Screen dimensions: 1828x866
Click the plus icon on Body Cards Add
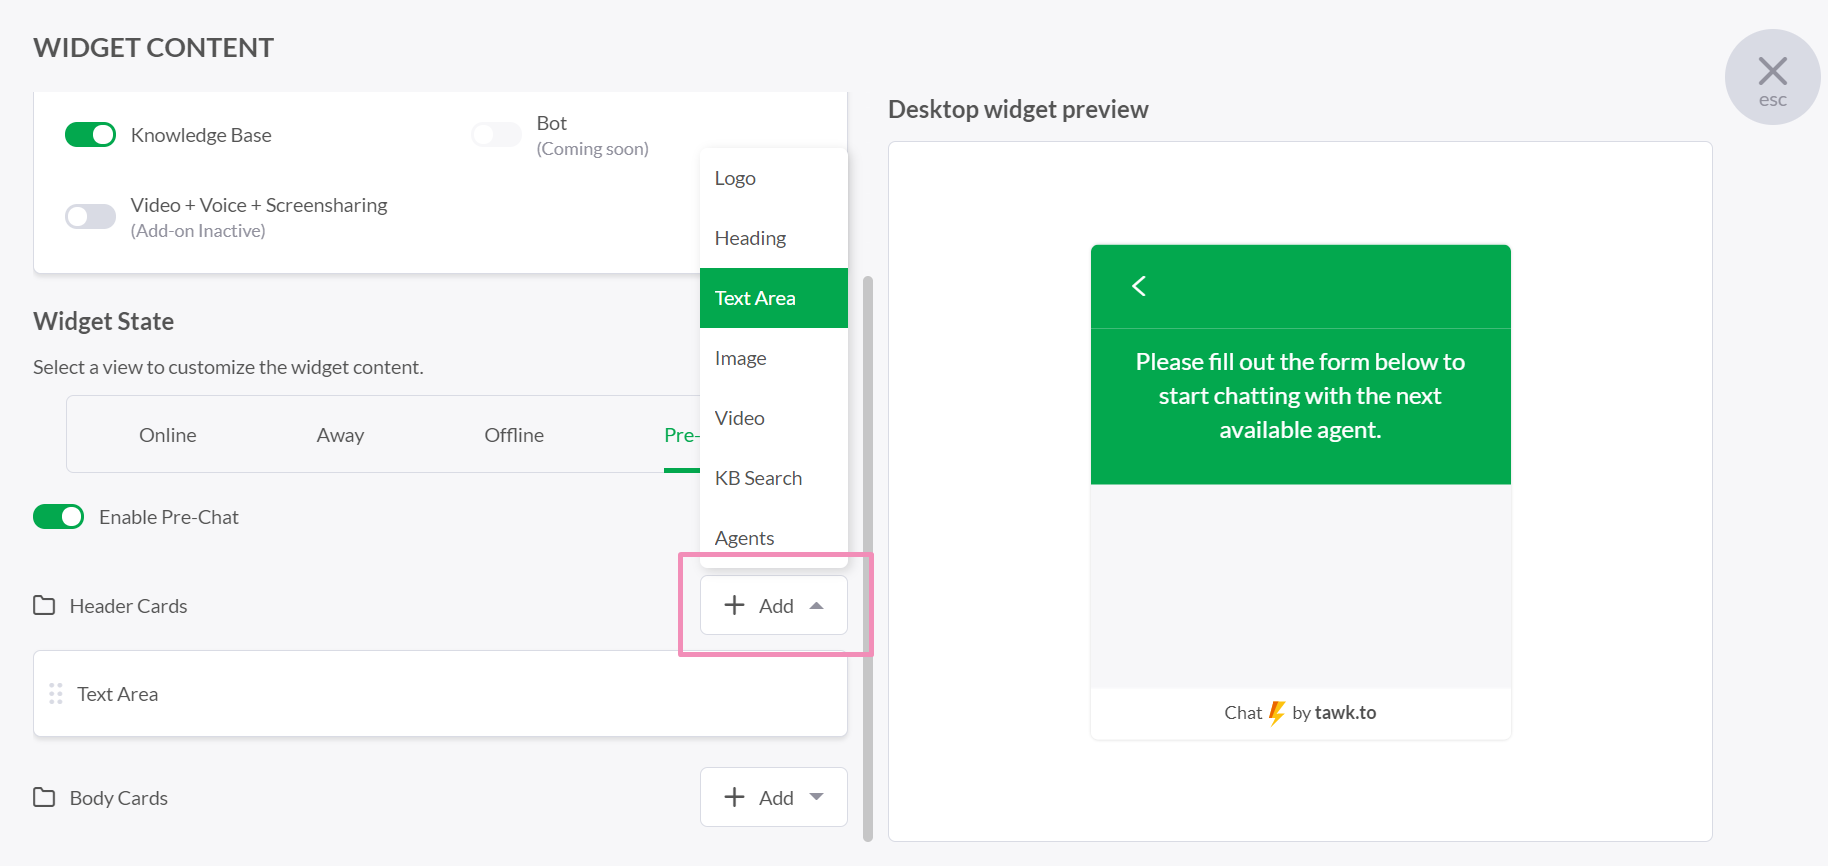(x=734, y=797)
